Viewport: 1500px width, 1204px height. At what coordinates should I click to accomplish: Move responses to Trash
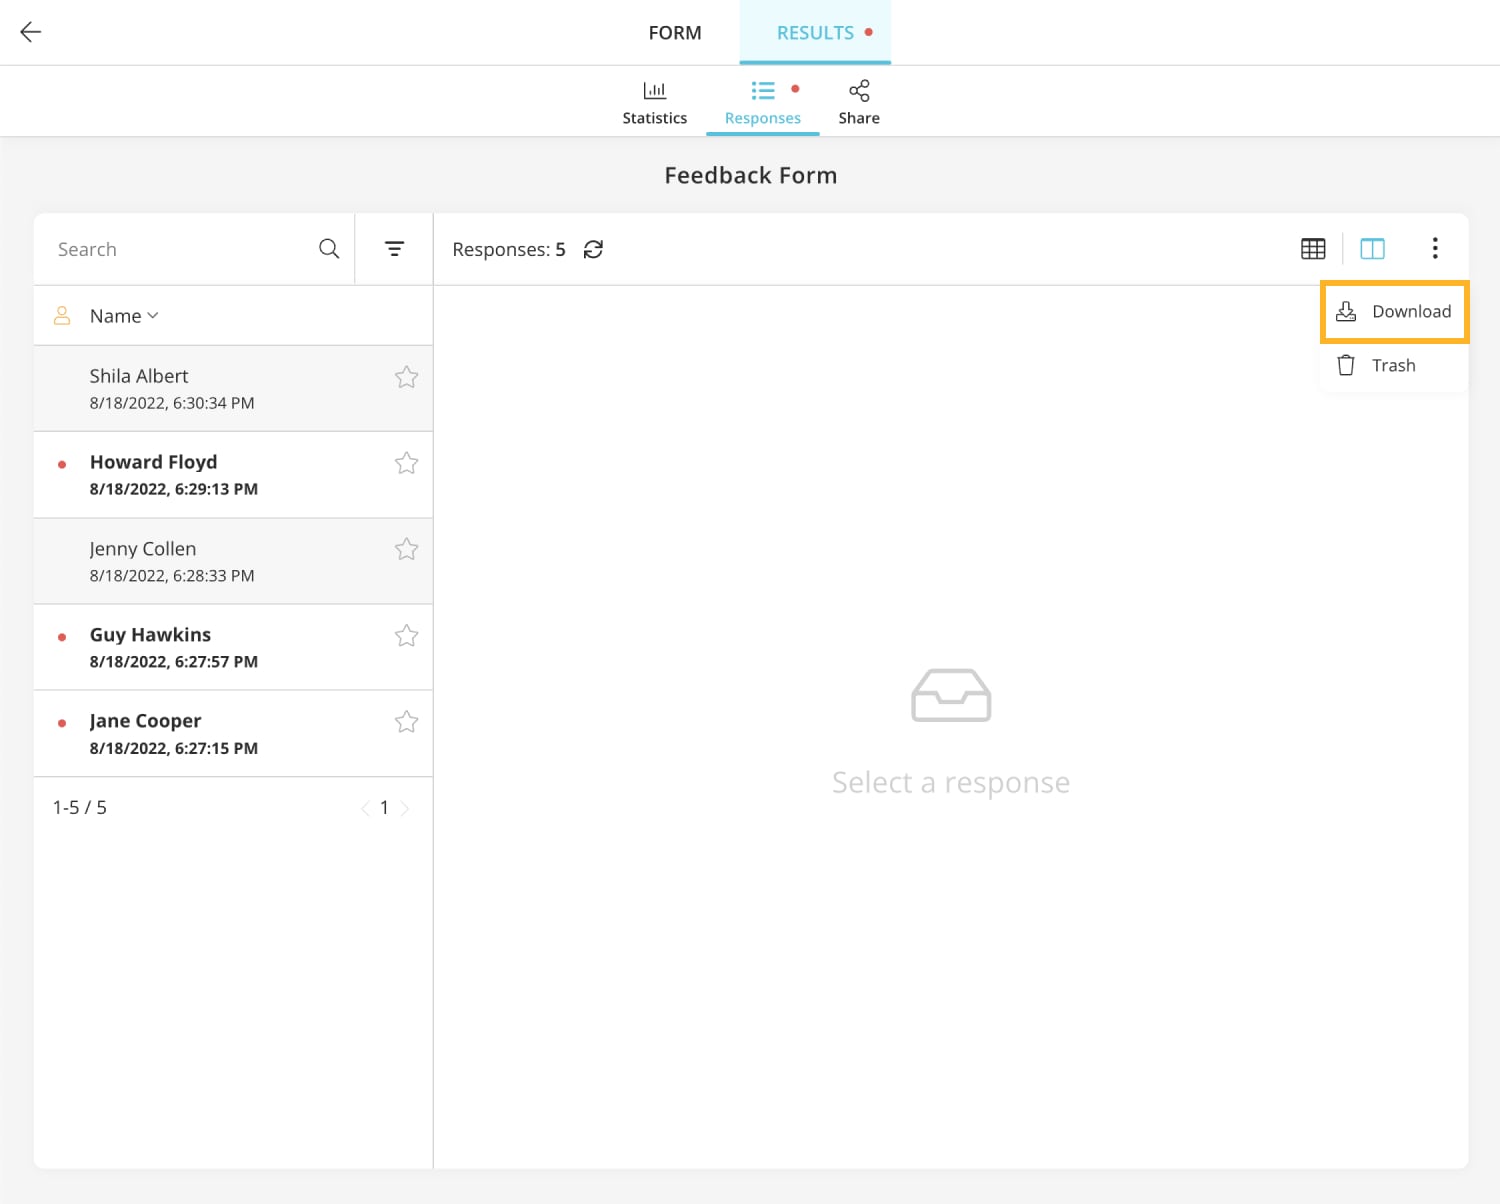point(1392,365)
